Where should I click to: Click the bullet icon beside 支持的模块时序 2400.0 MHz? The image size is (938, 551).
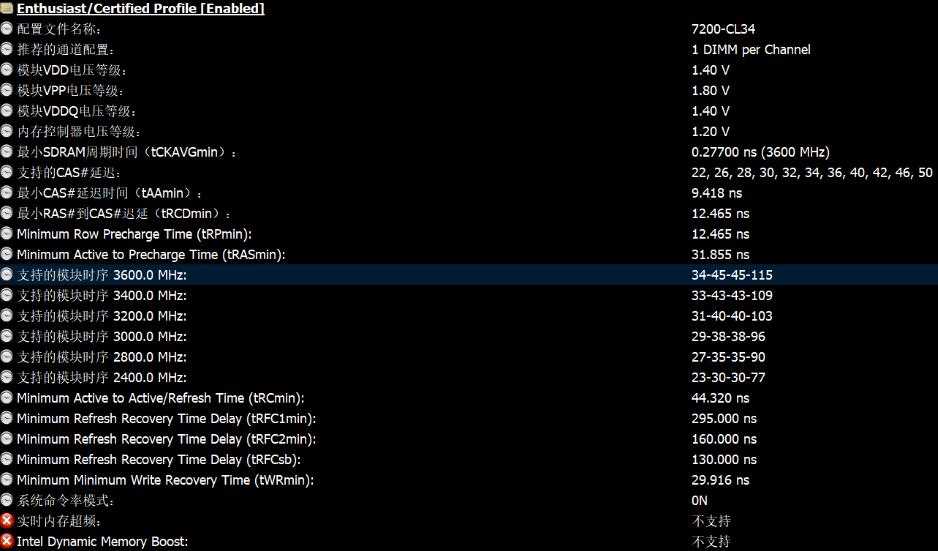(7, 377)
